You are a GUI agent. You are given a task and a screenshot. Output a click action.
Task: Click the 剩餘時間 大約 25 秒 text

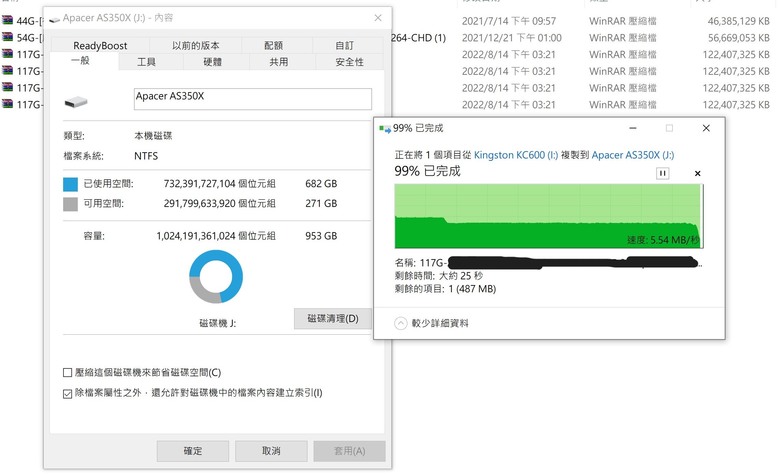pyautogui.click(x=439, y=276)
